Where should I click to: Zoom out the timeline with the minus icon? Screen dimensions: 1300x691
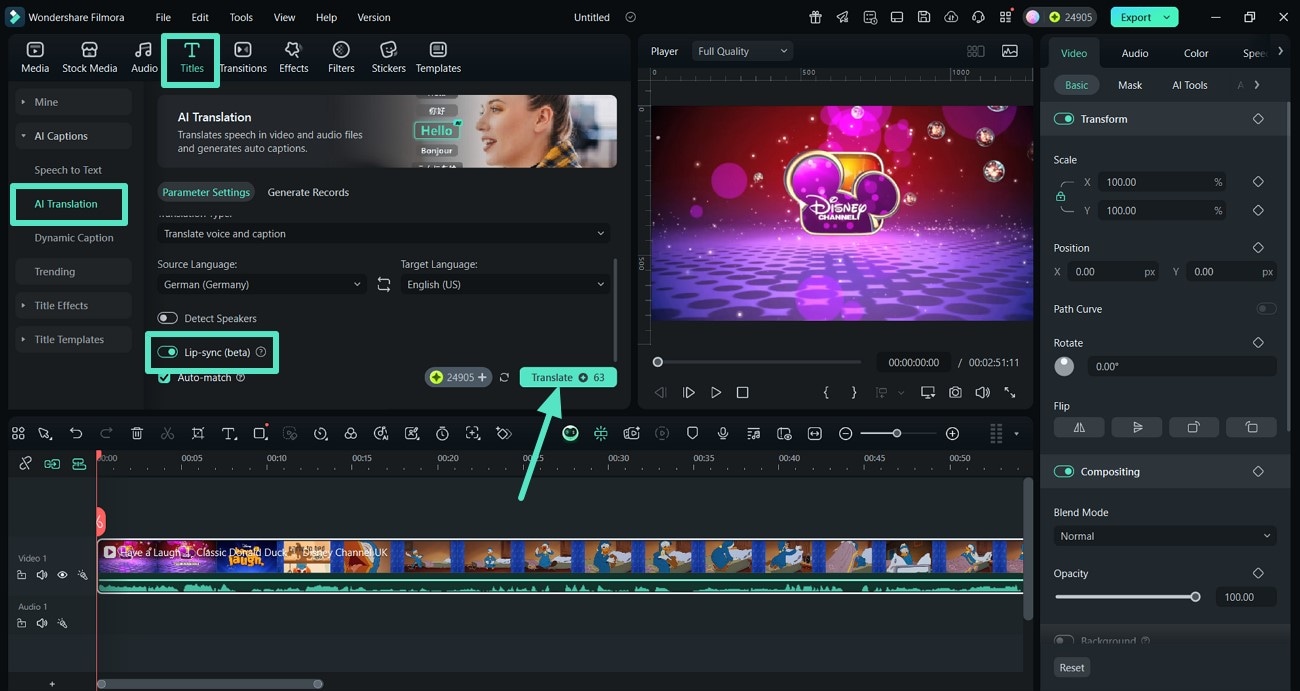coord(845,433)
